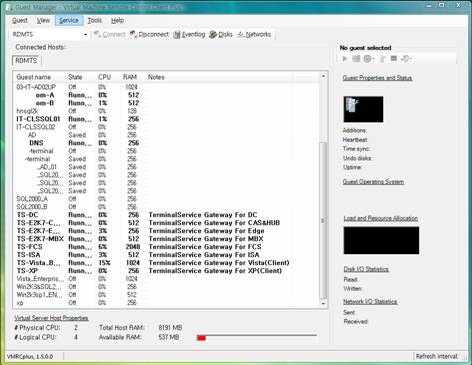The image size is (472, 365).
Task: Click TerminalService Gateway For Edge note
Action: pyautogui.click(x=206, y=231)
